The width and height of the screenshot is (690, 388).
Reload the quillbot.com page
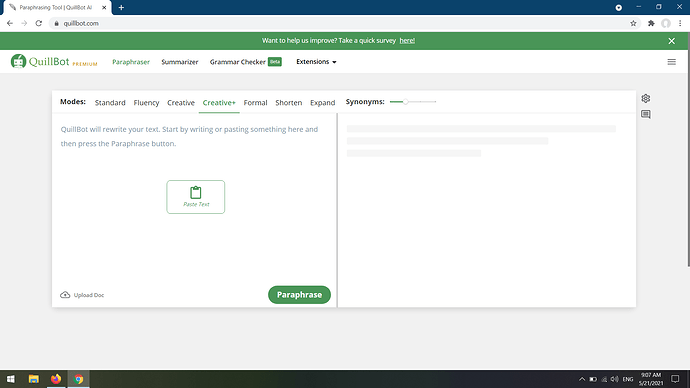(39, 23)
